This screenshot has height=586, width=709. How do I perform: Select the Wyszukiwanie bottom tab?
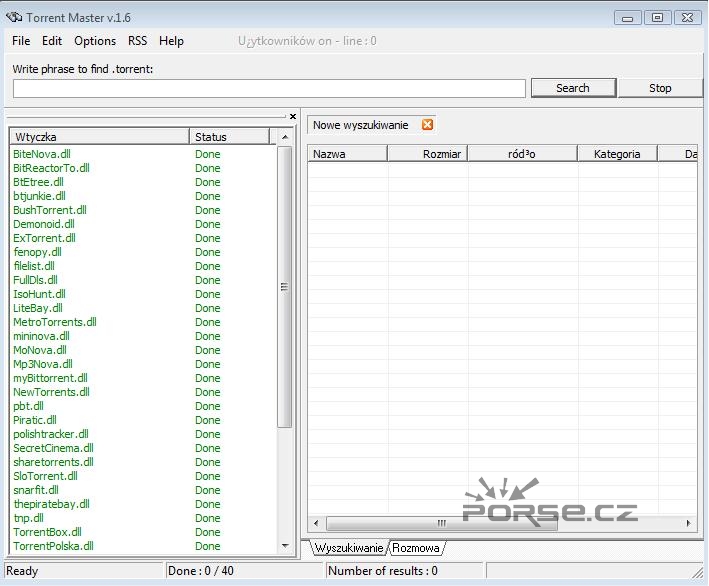(x=348, y=548)
